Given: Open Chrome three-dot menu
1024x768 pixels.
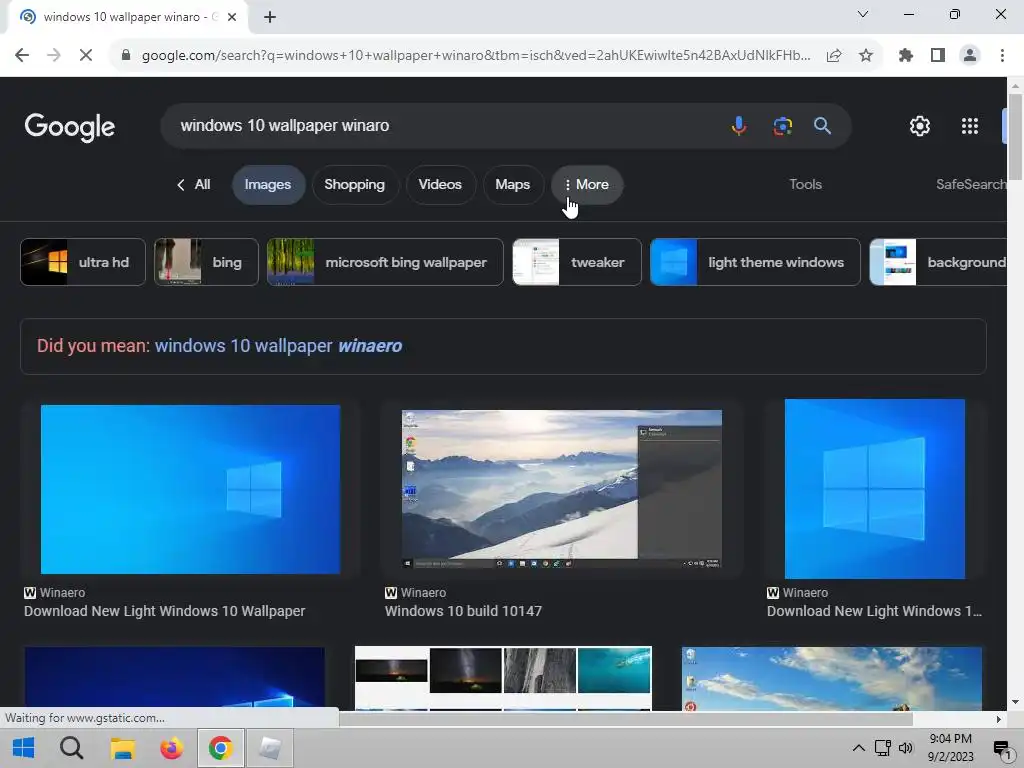Looking at the screenshot, I should (x=1002, y=56).
